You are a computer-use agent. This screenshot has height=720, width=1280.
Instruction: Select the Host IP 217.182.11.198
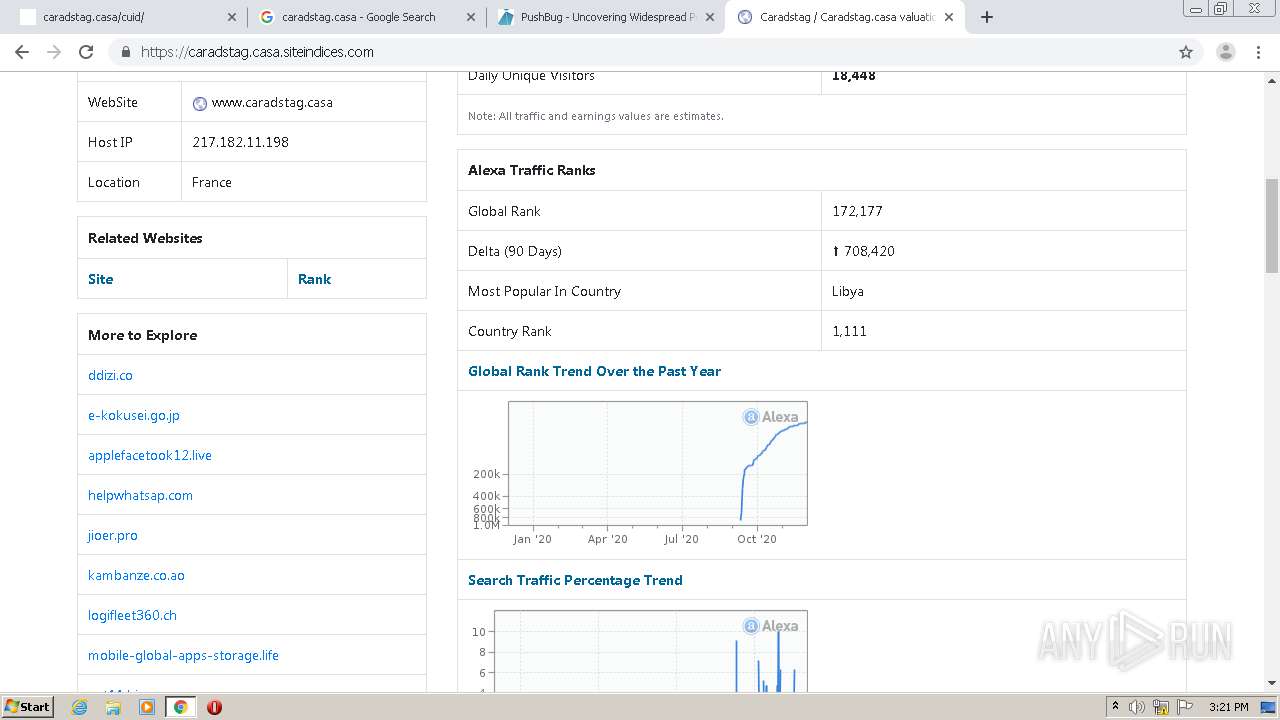coord(240,142)
